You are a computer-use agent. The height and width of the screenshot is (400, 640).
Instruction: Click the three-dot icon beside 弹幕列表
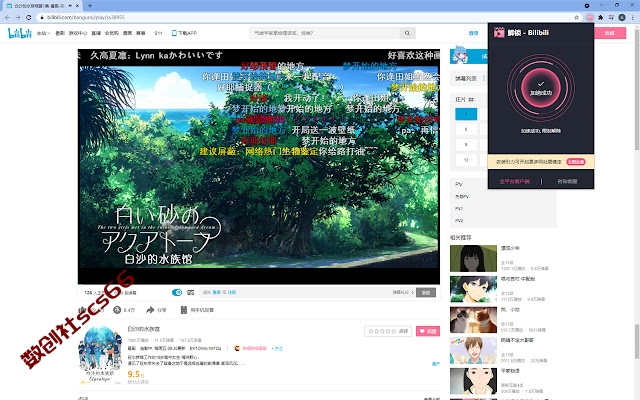tap(484, 78)
